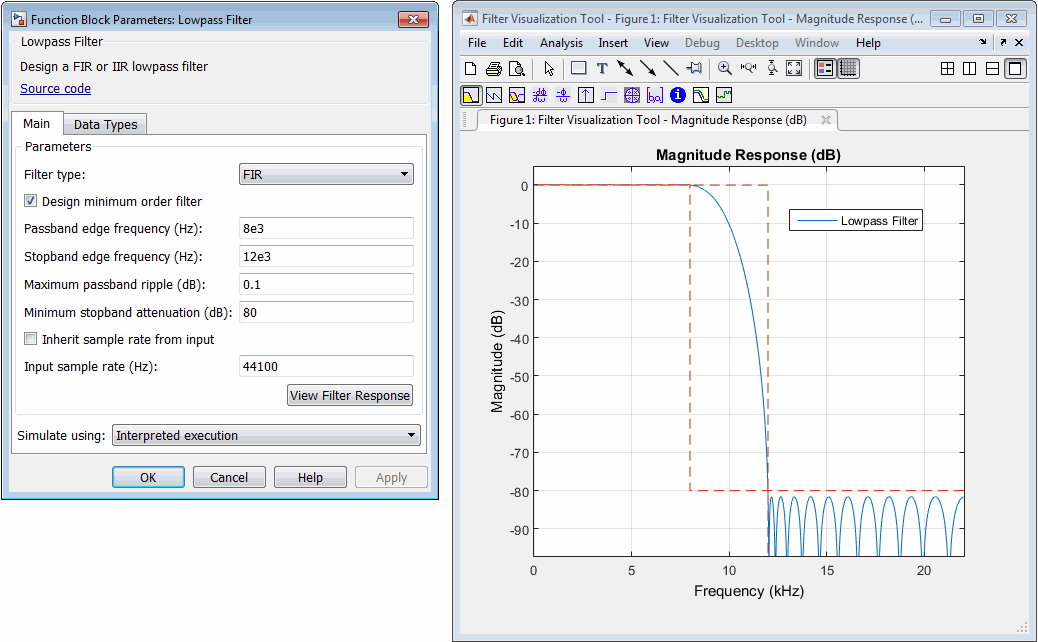
Task: Toggle the legend display button
Action: tap(825, 69)
